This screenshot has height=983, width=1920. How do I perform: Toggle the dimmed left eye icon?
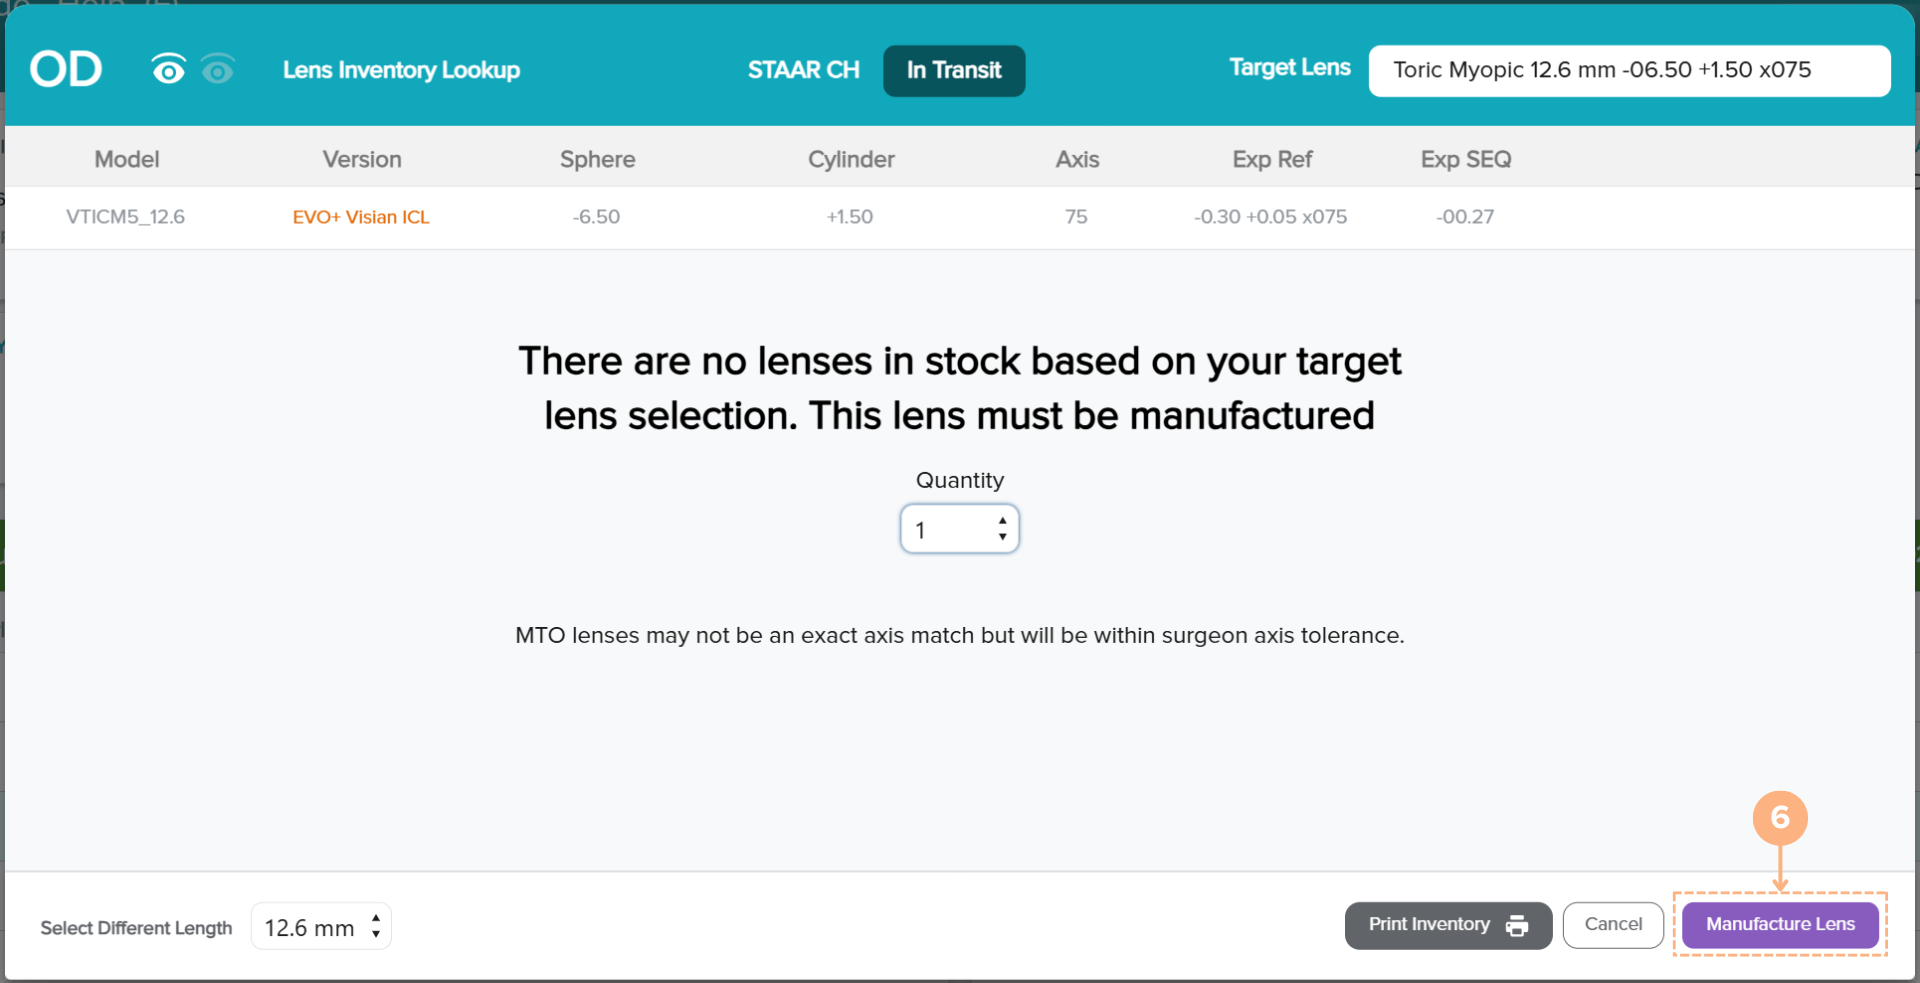218,70
